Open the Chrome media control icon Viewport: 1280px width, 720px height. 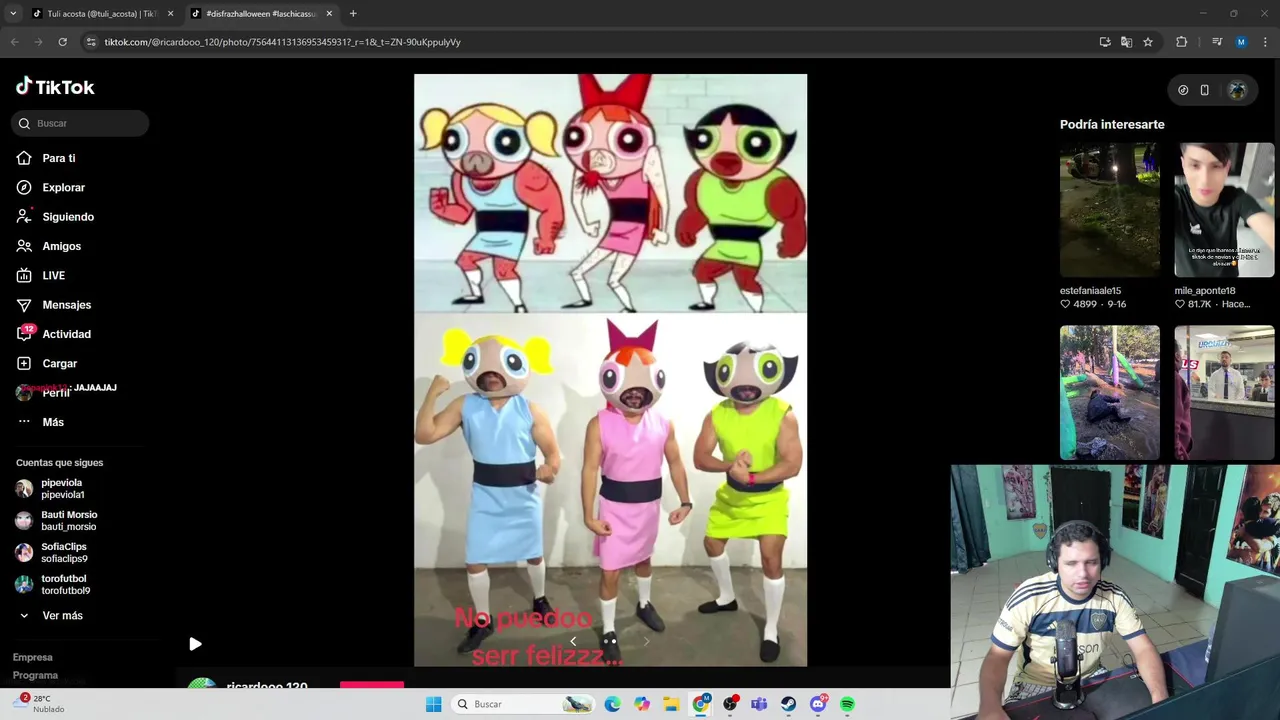[x=1216, y=42]
